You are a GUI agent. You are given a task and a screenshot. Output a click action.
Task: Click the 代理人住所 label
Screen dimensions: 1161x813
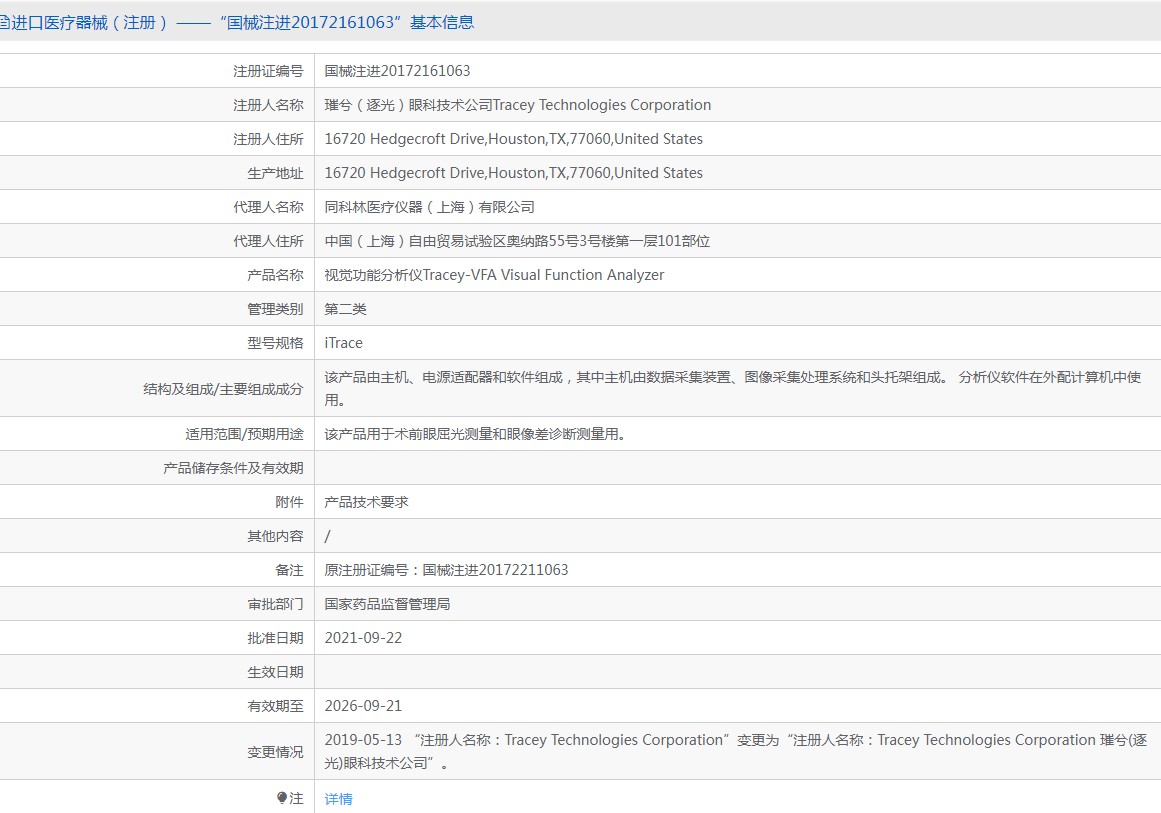coord(268,241)
